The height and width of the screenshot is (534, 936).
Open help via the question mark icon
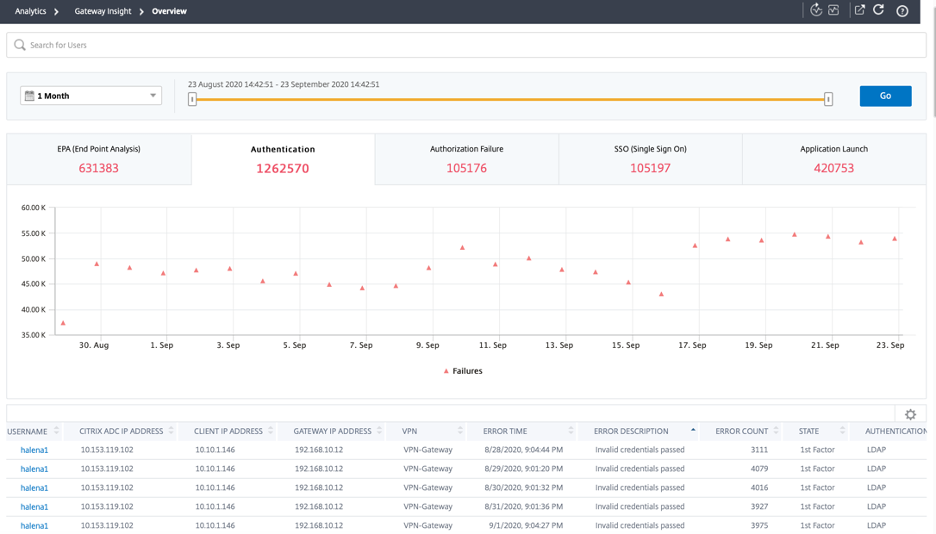tap(902, 11)
